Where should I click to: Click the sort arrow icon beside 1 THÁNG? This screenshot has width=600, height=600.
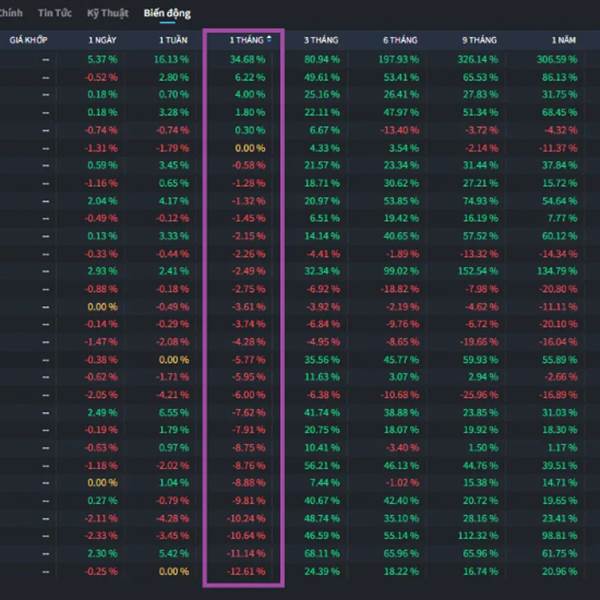268,39
